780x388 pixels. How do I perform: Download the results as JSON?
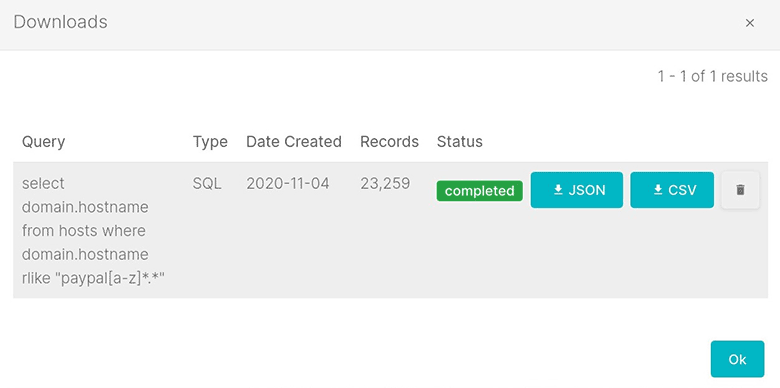(x=577, y=190)
